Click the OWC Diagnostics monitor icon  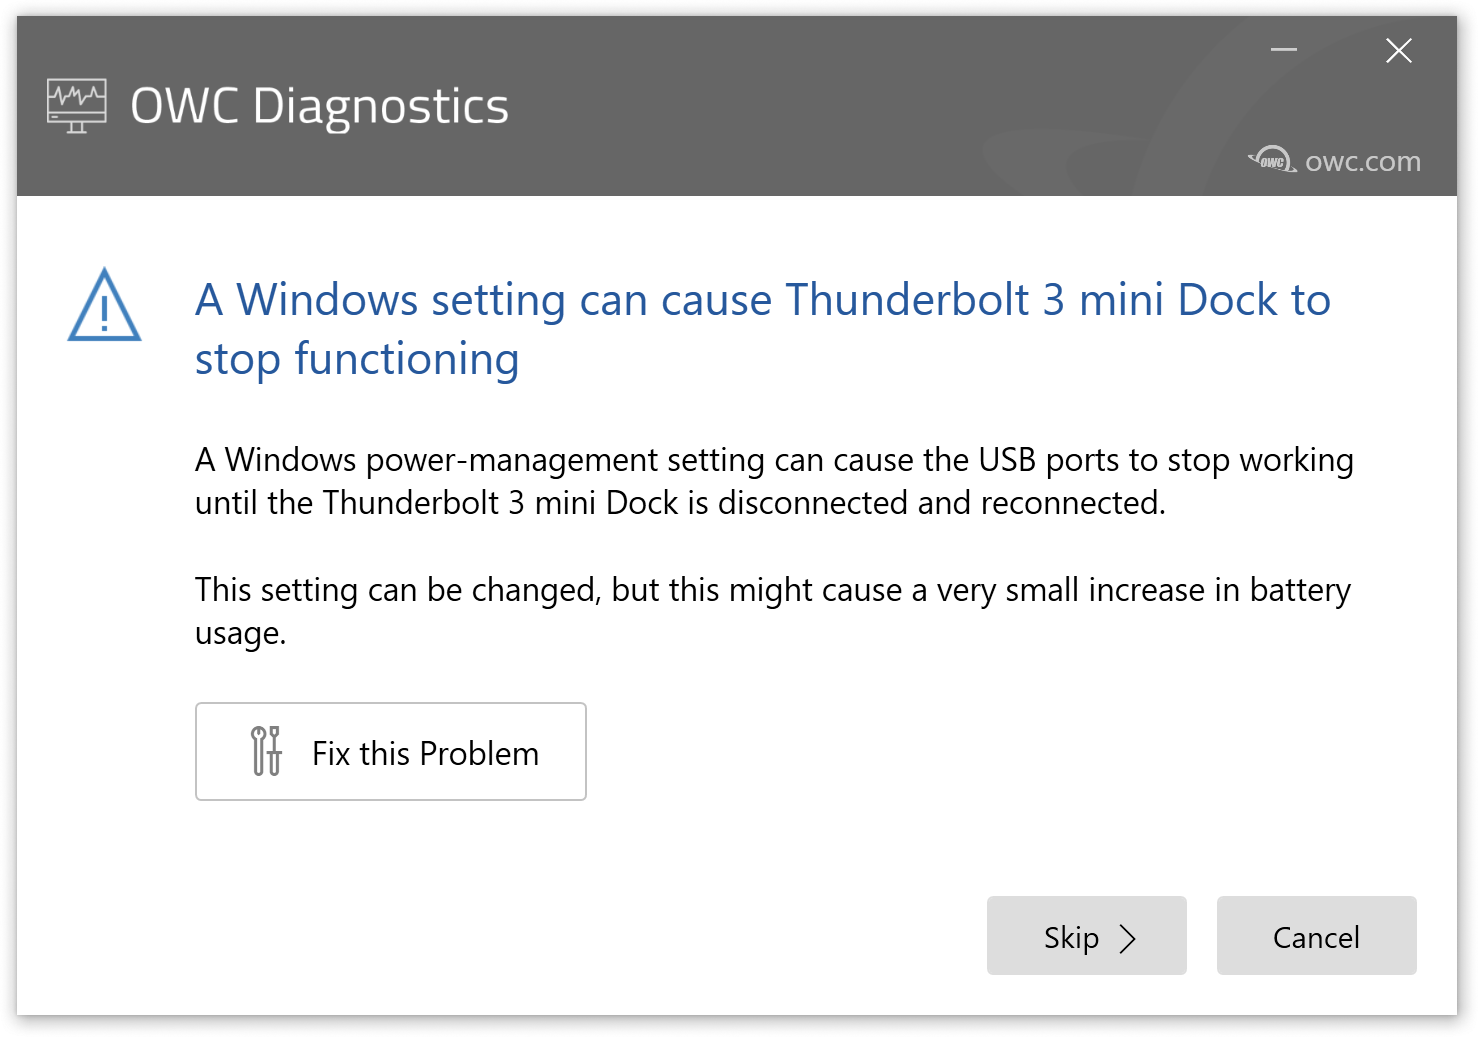(x=77, y=106)
